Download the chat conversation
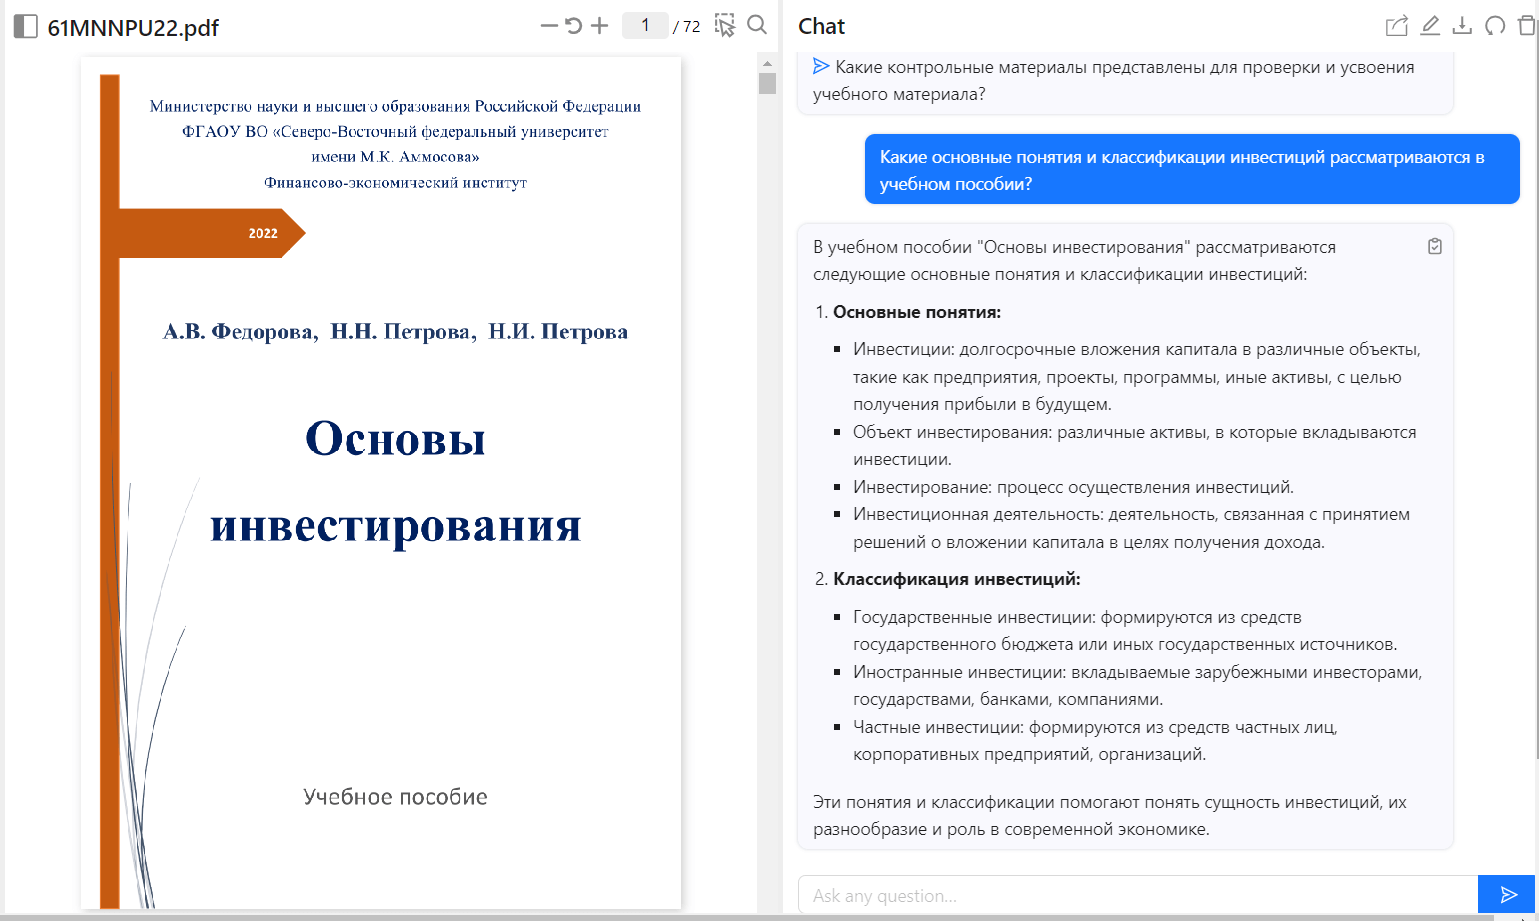 coord(1462,26)
